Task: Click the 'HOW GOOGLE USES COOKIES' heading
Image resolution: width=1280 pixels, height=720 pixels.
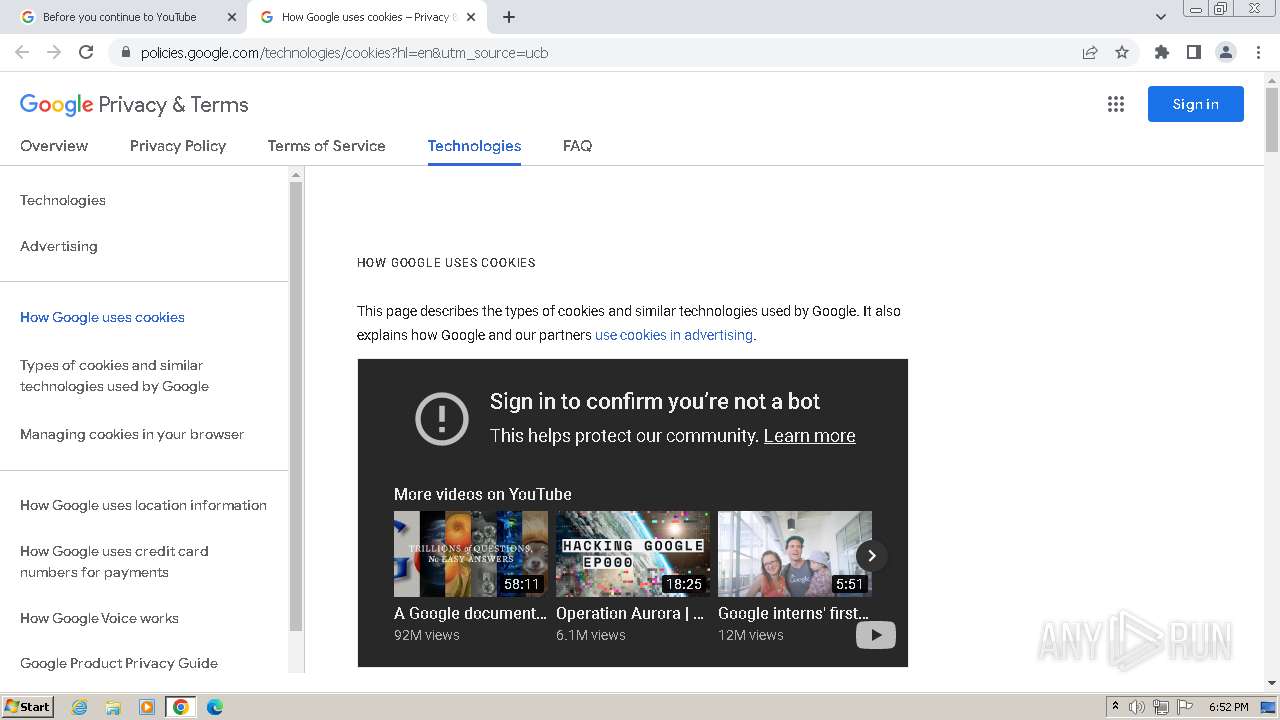Action: (x=446, y=263)
